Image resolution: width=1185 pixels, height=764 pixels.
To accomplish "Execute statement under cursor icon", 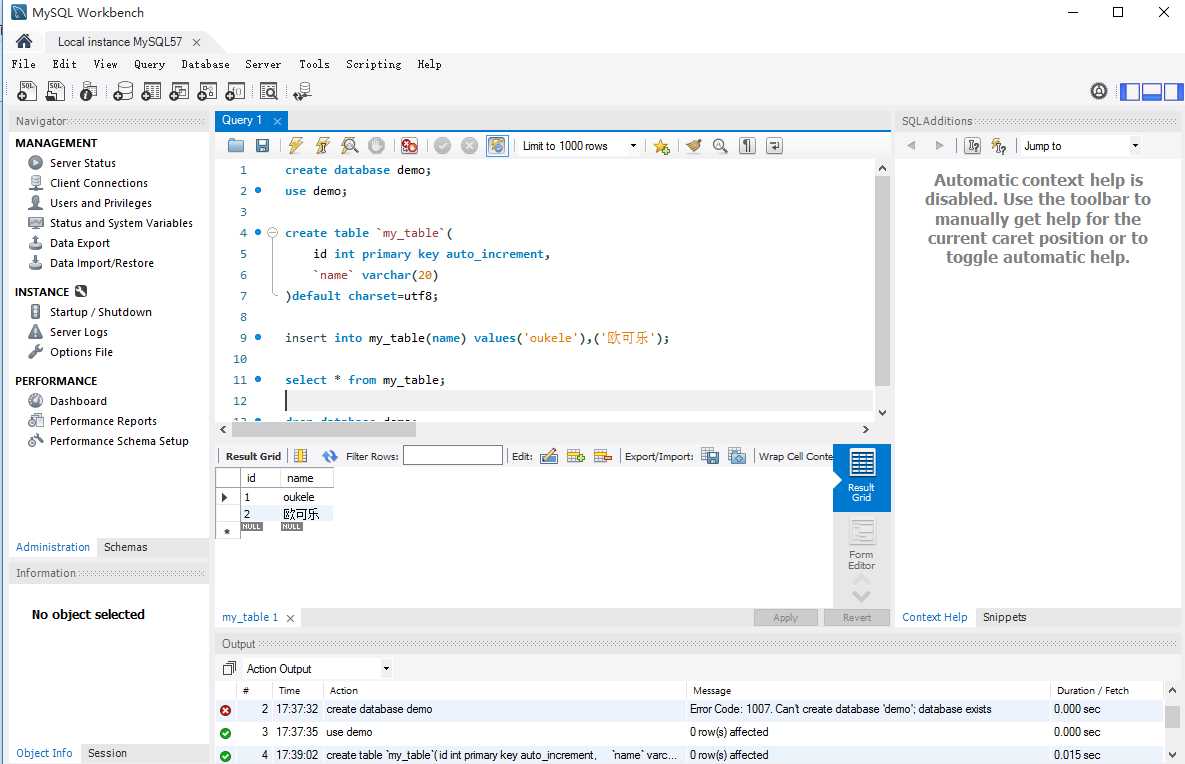I will click(x=323, y=146).
